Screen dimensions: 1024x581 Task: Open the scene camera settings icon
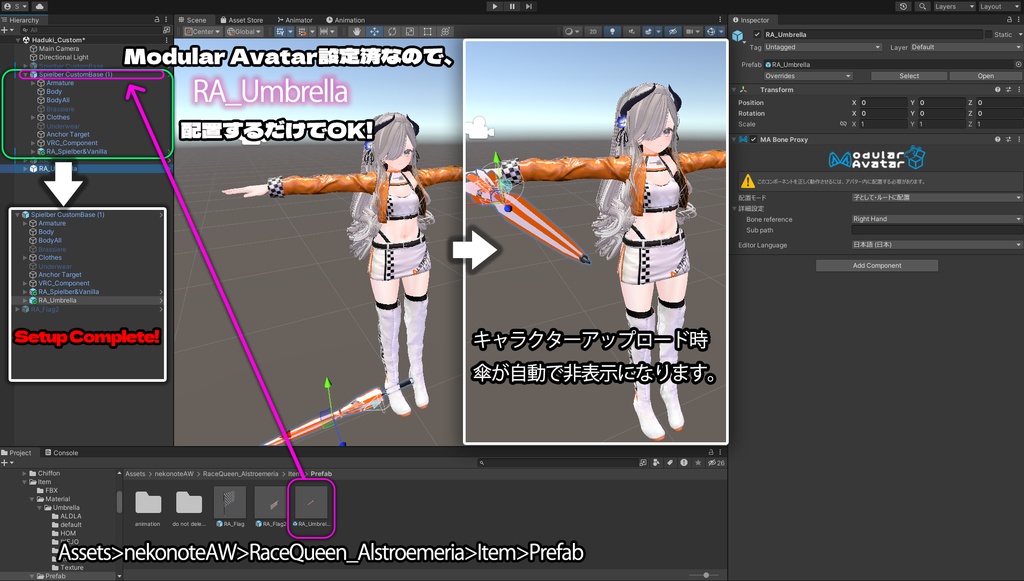(x=693, y=31)
